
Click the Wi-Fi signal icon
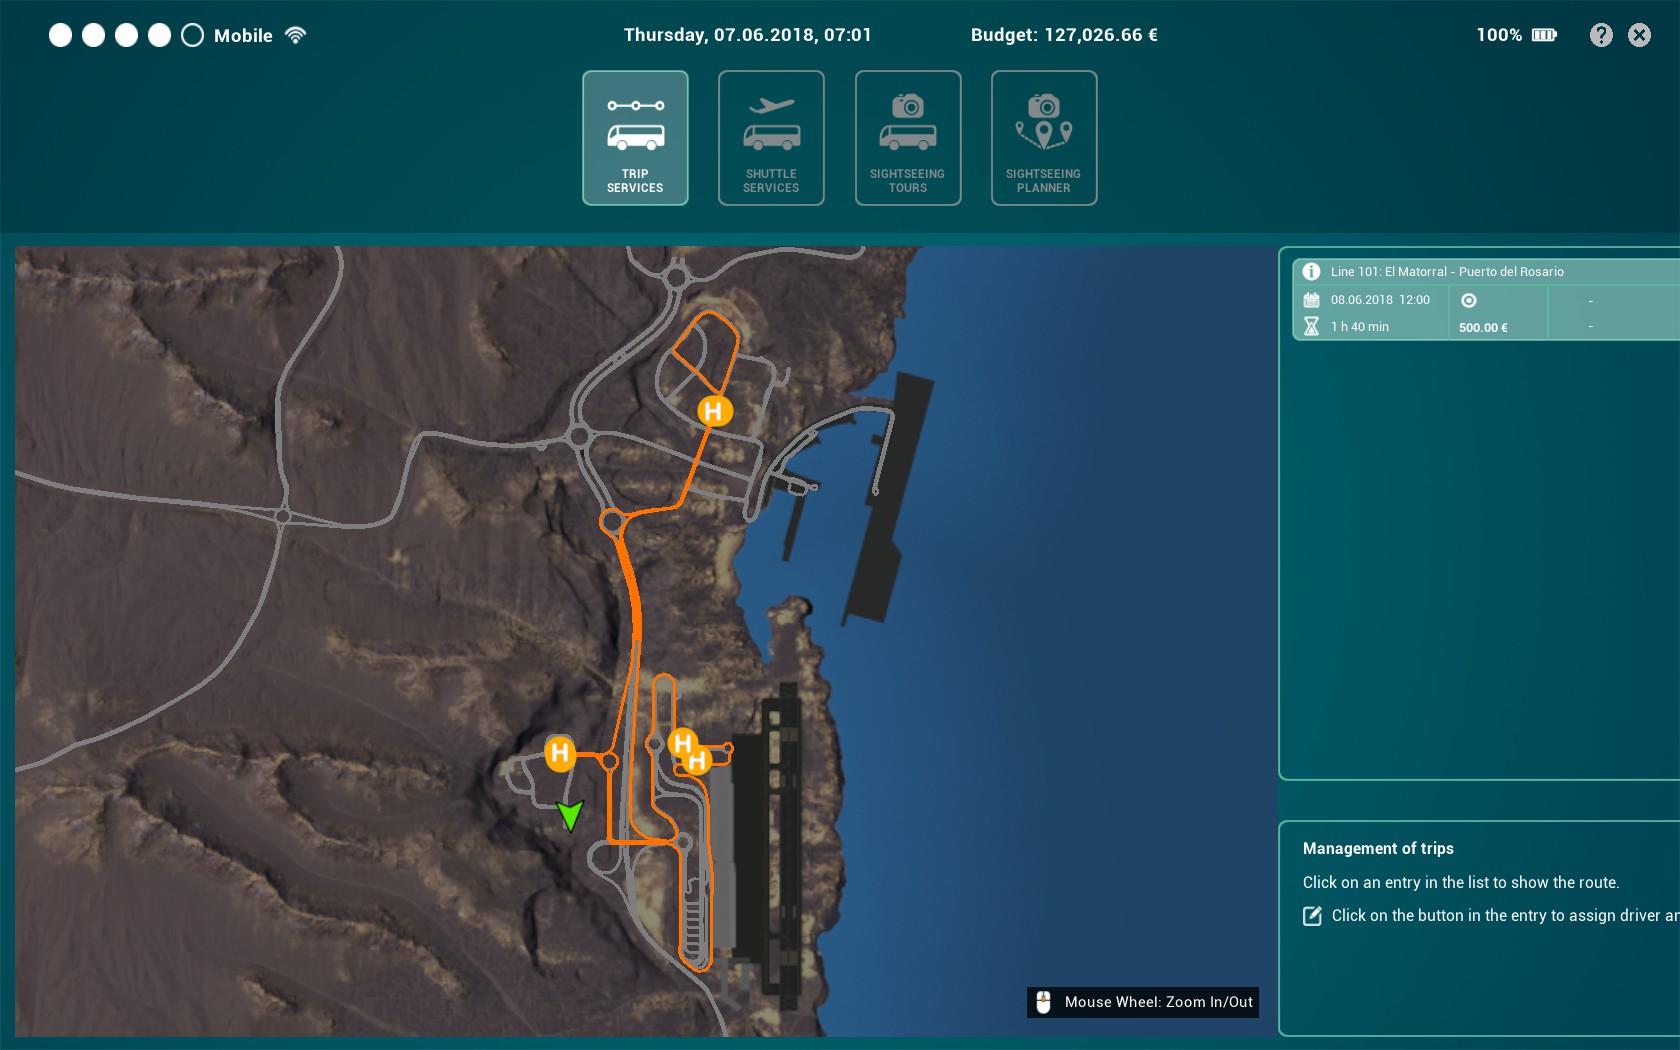click(x=295, y=35)
